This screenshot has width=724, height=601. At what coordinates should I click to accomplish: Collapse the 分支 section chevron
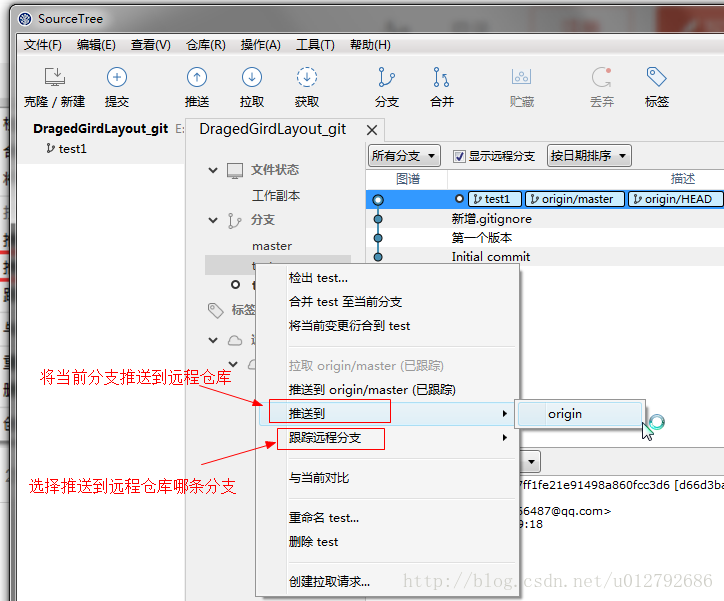tap(213, 220)
